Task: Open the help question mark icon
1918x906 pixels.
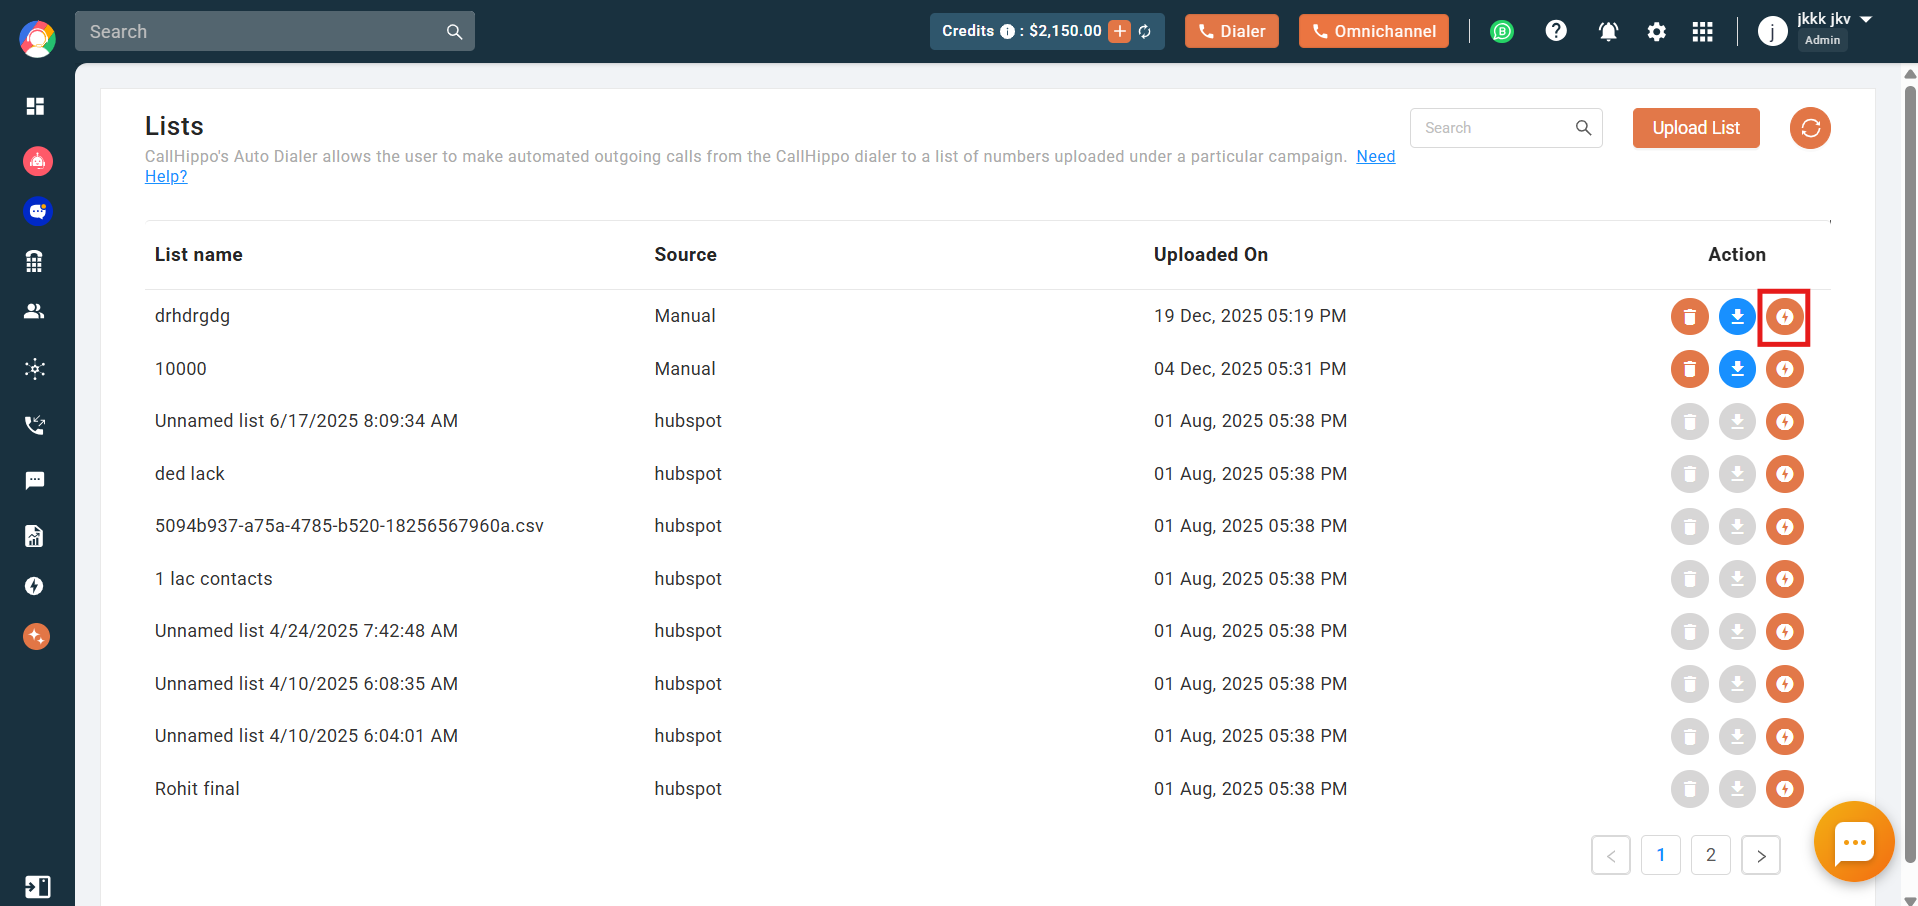Action: point(1556,31)
